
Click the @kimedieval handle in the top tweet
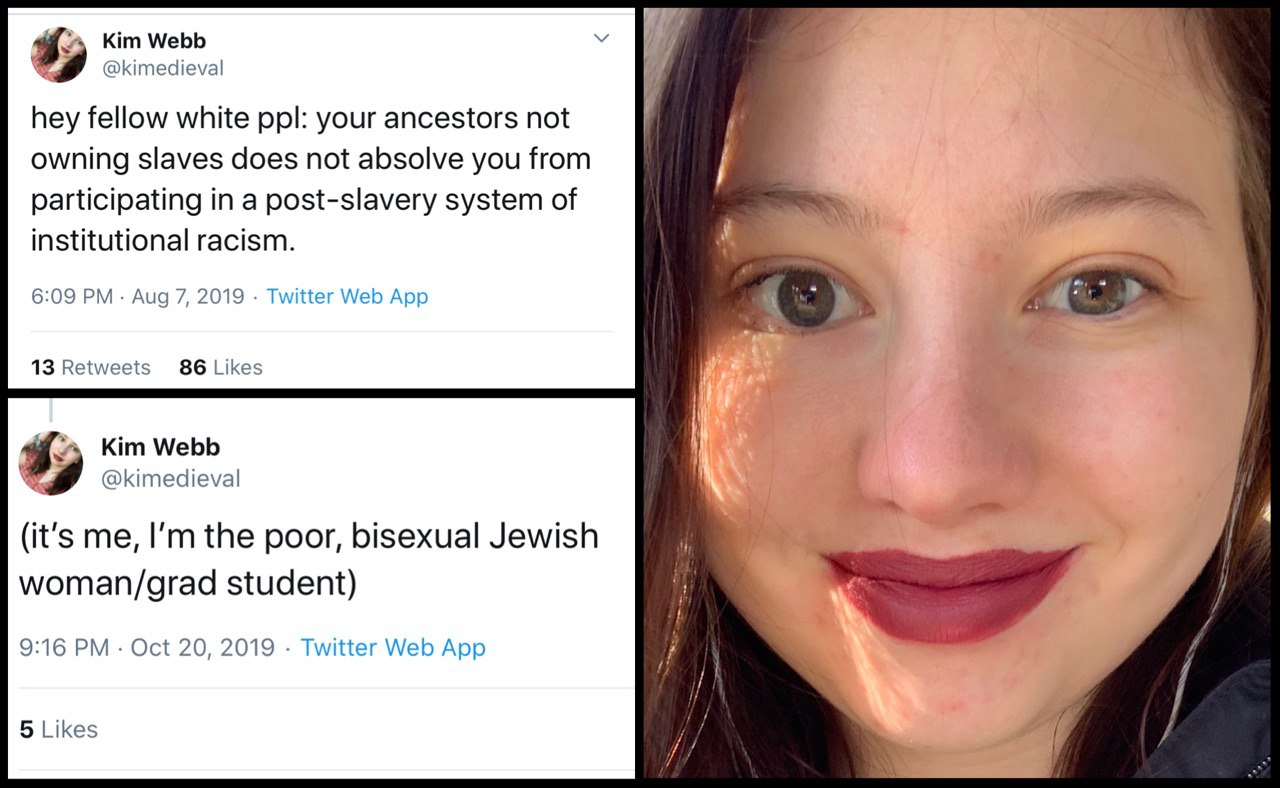(163, 68)
